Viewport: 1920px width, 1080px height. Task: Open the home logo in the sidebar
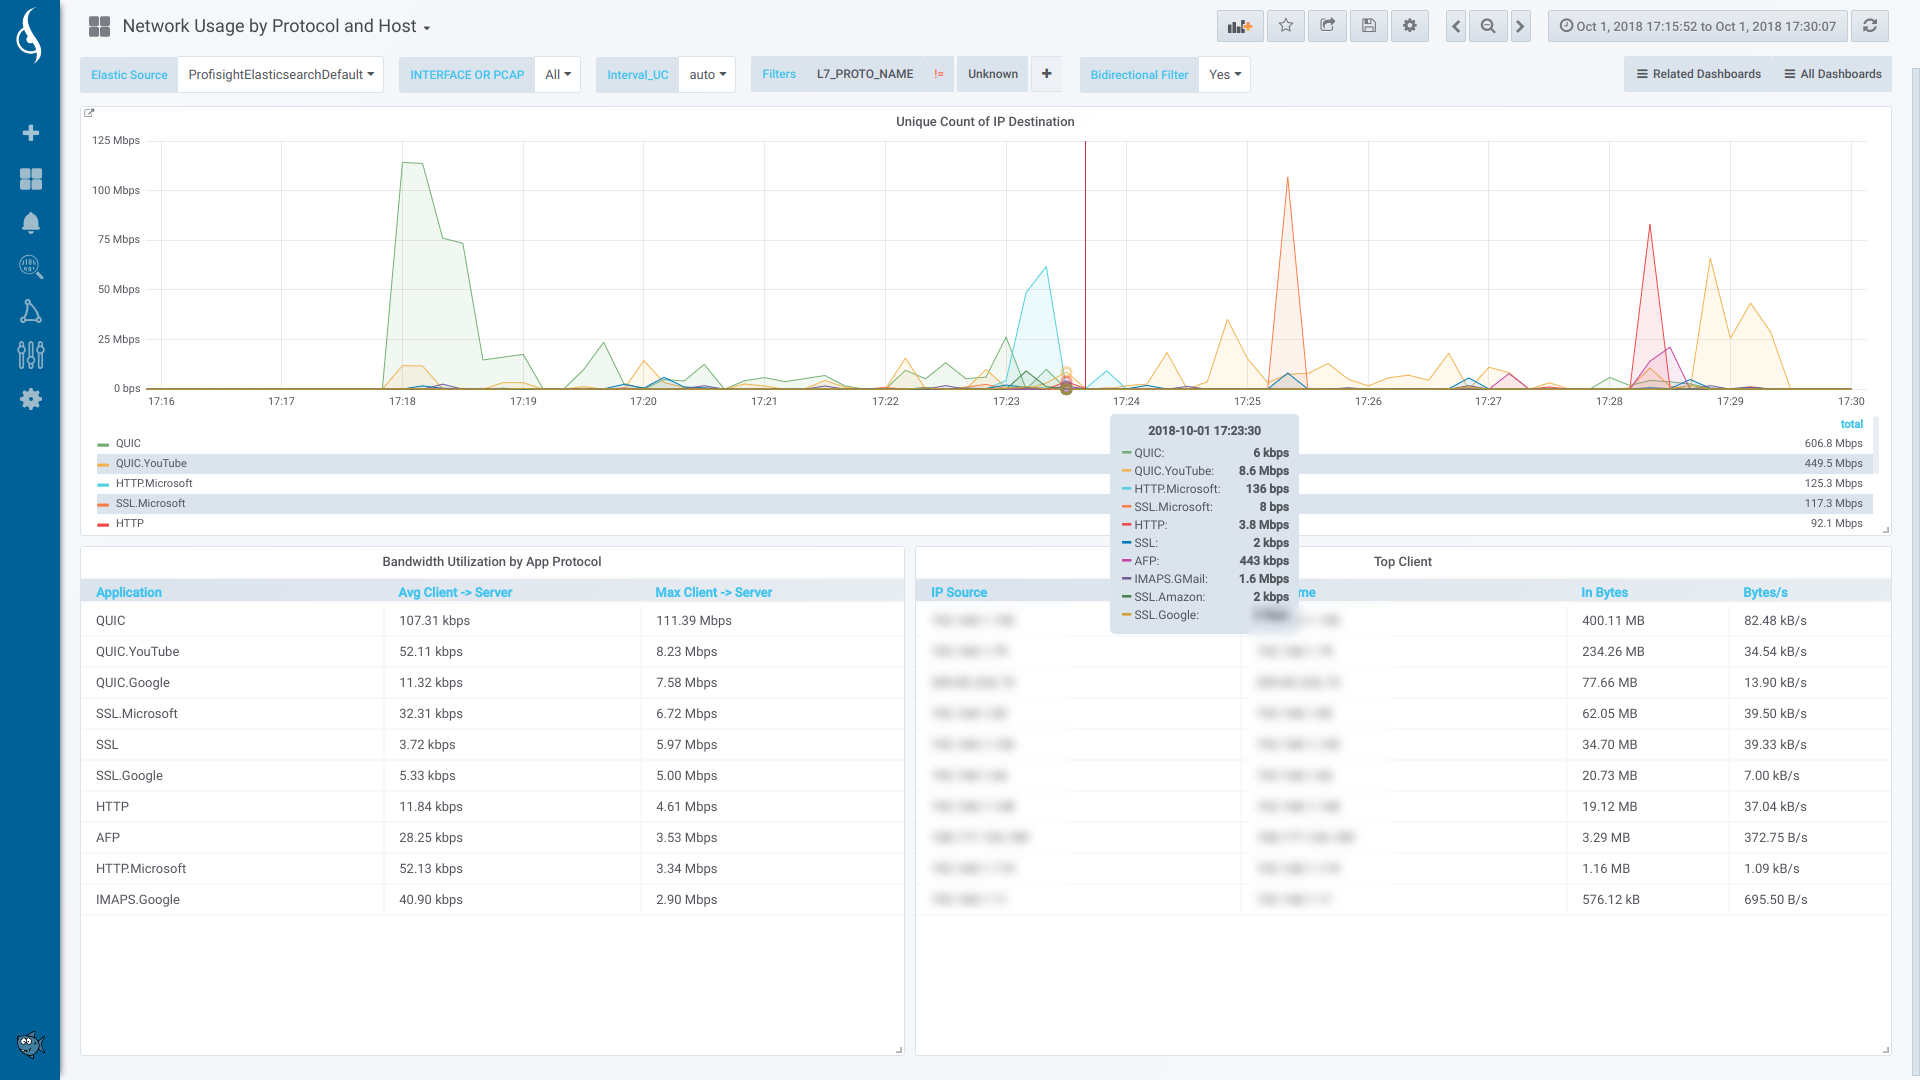point(30,35)
